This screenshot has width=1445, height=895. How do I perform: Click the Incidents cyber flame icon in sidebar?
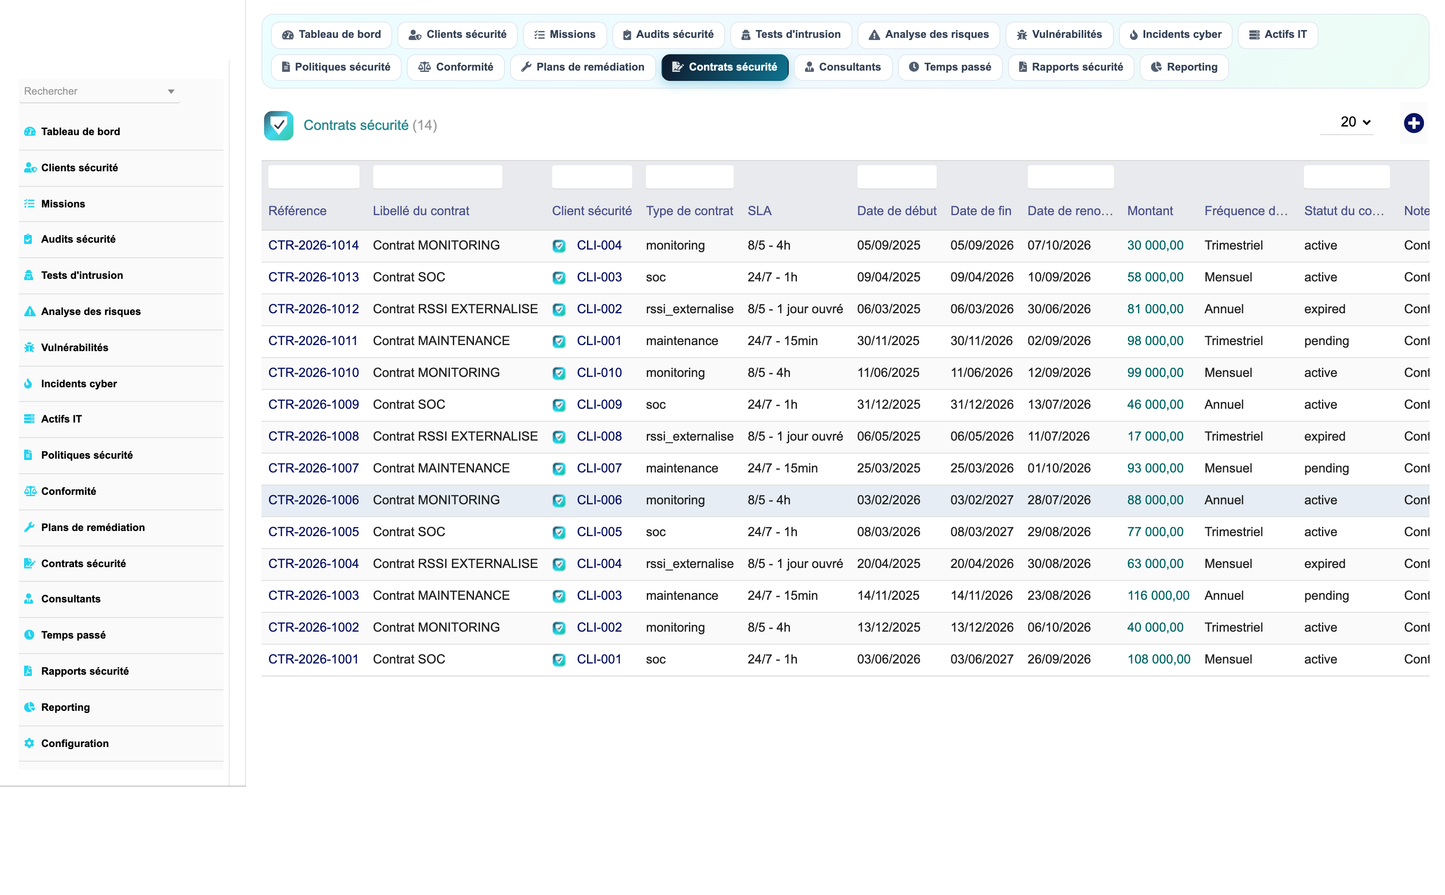point(30,384)
